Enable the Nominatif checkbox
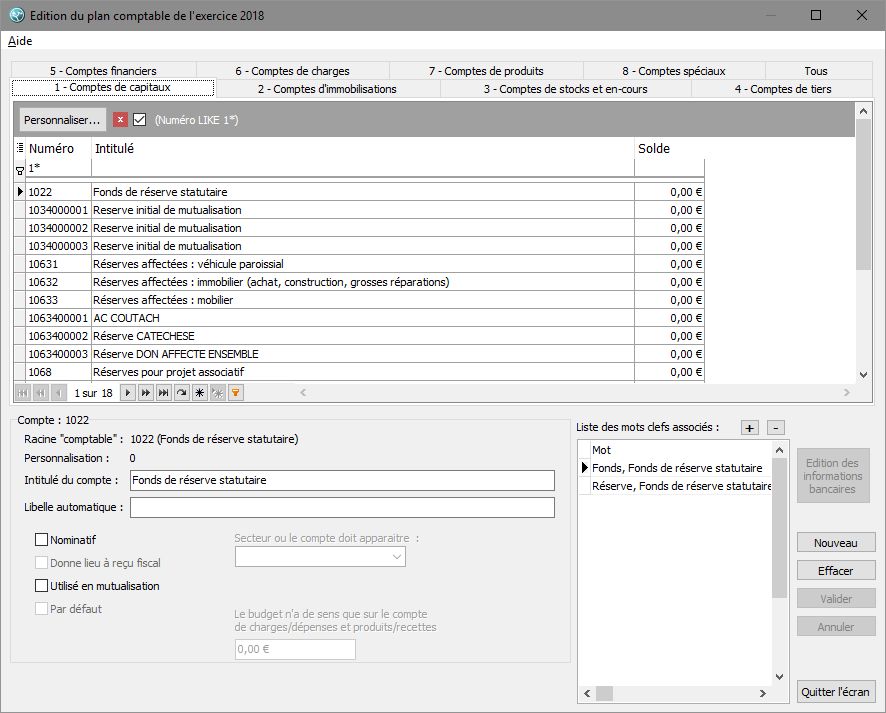886x713 pixels. point(42,540)
